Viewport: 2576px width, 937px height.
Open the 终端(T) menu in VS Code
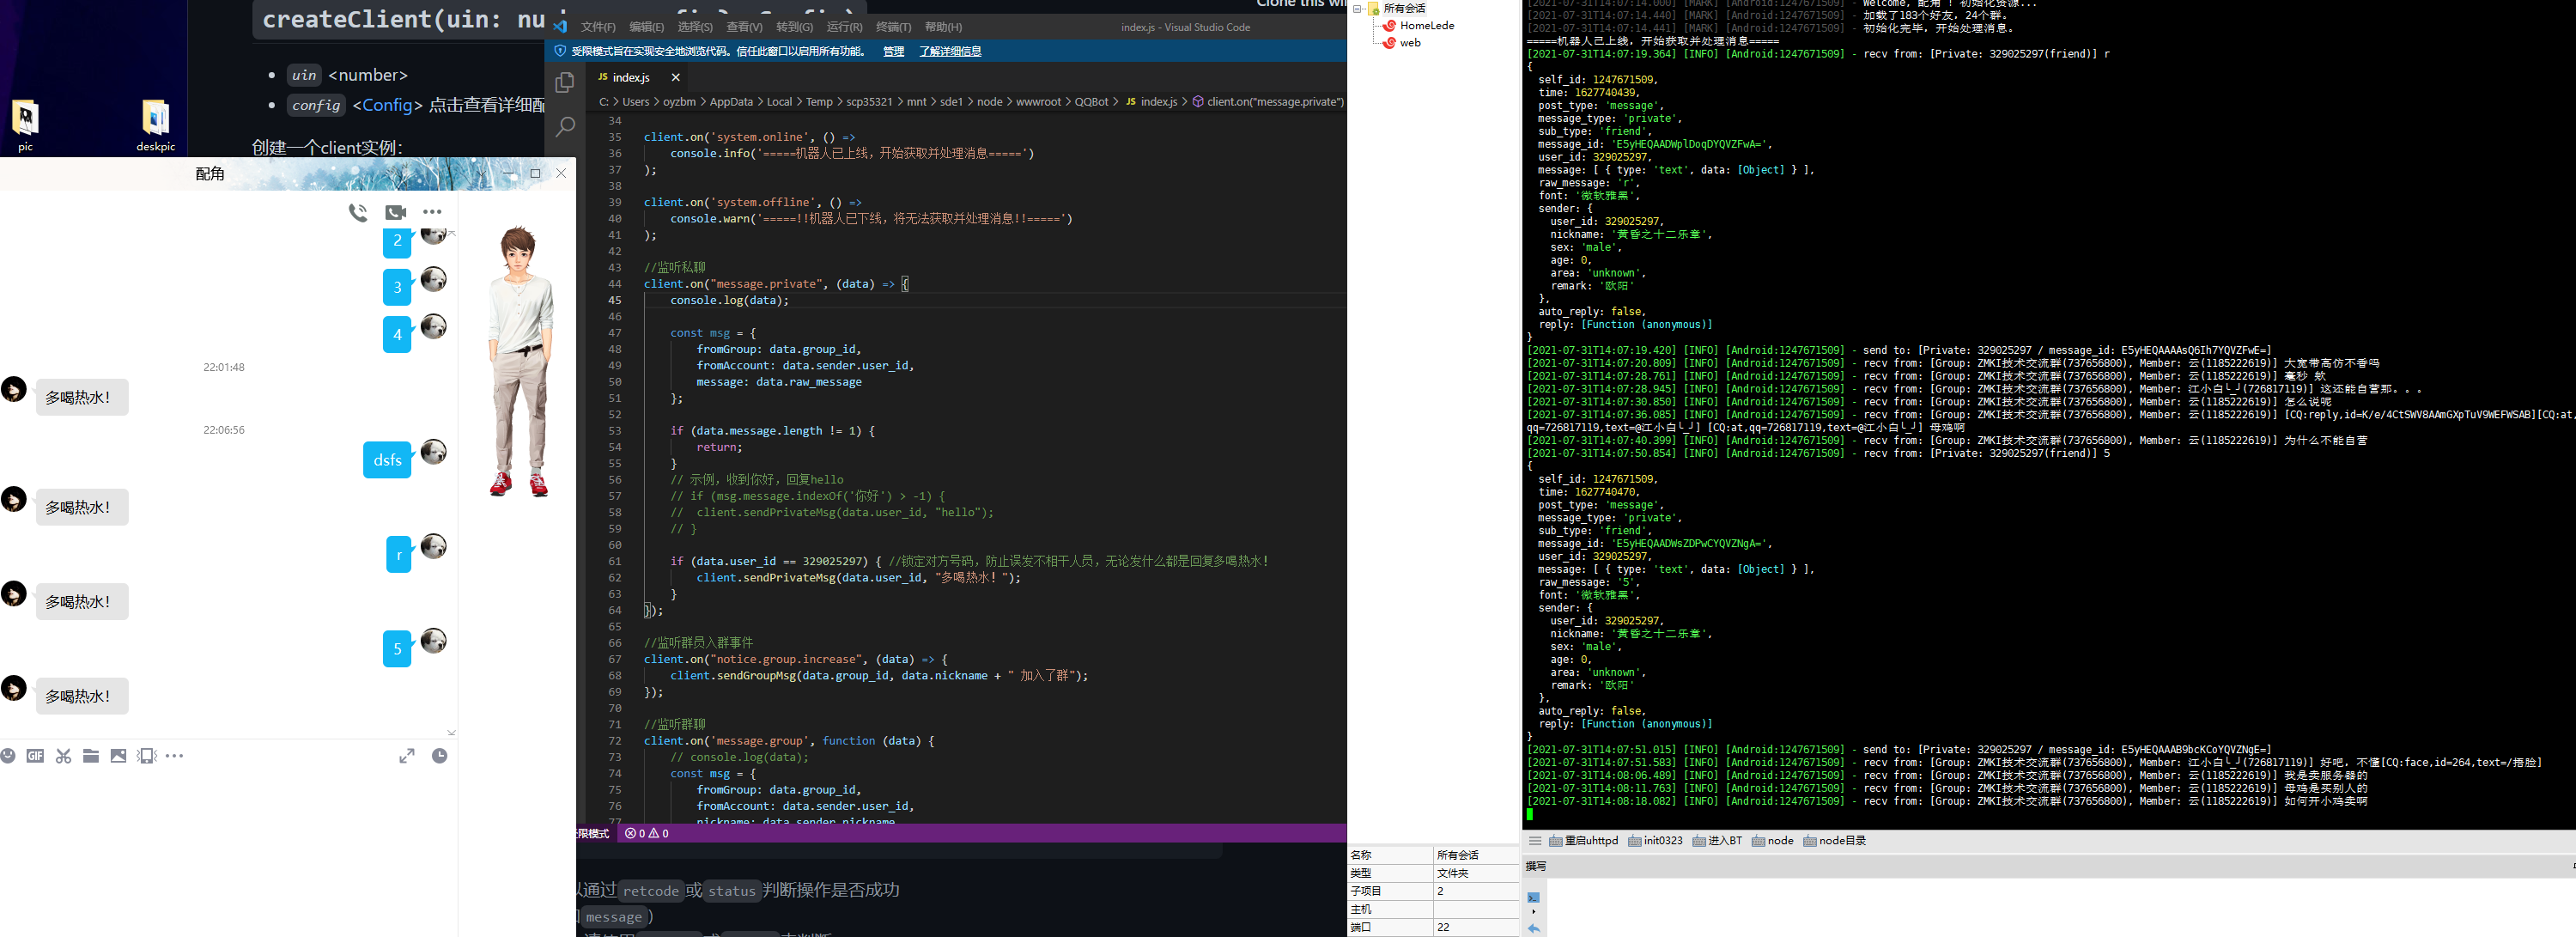892,27
